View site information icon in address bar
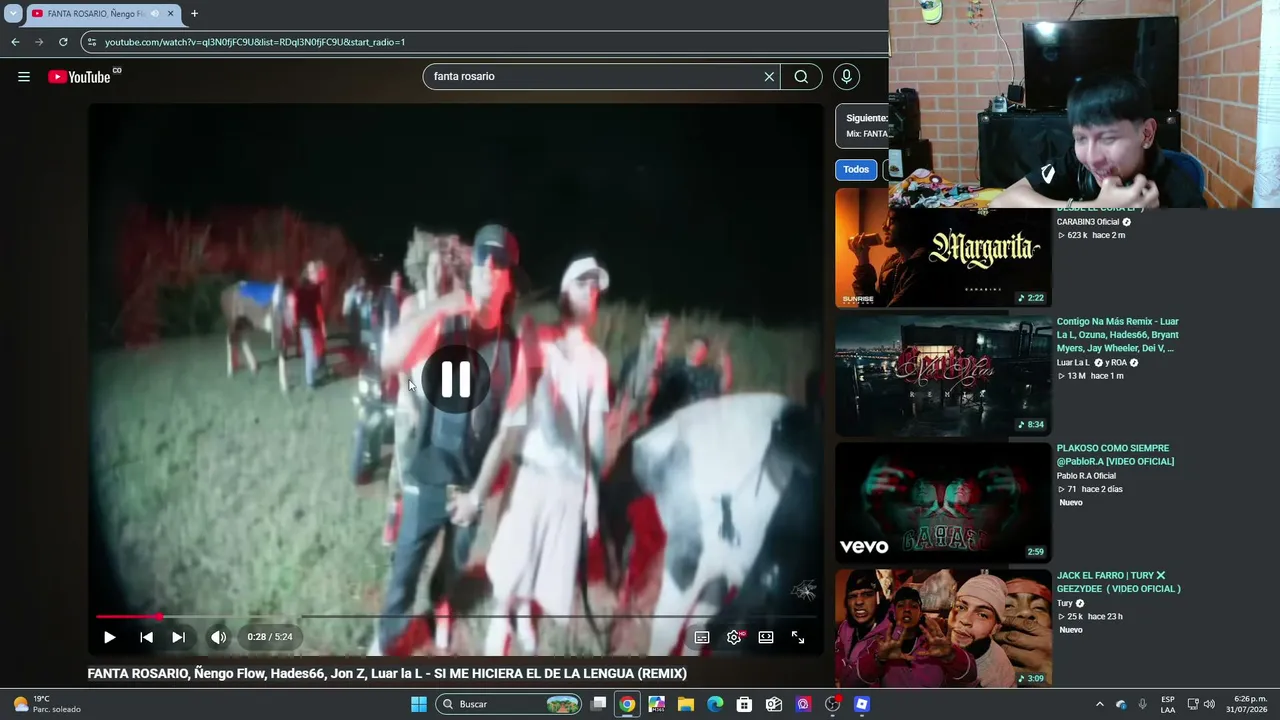 pos(92,42)
